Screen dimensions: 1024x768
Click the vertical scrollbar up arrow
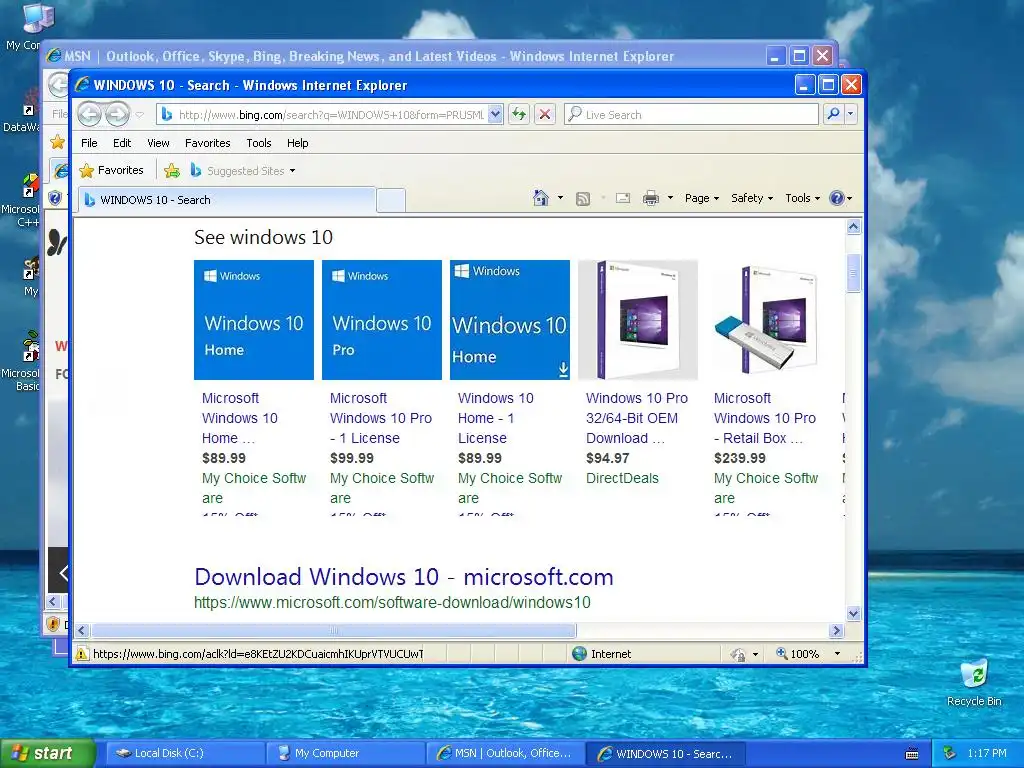[x=853, y=227]
